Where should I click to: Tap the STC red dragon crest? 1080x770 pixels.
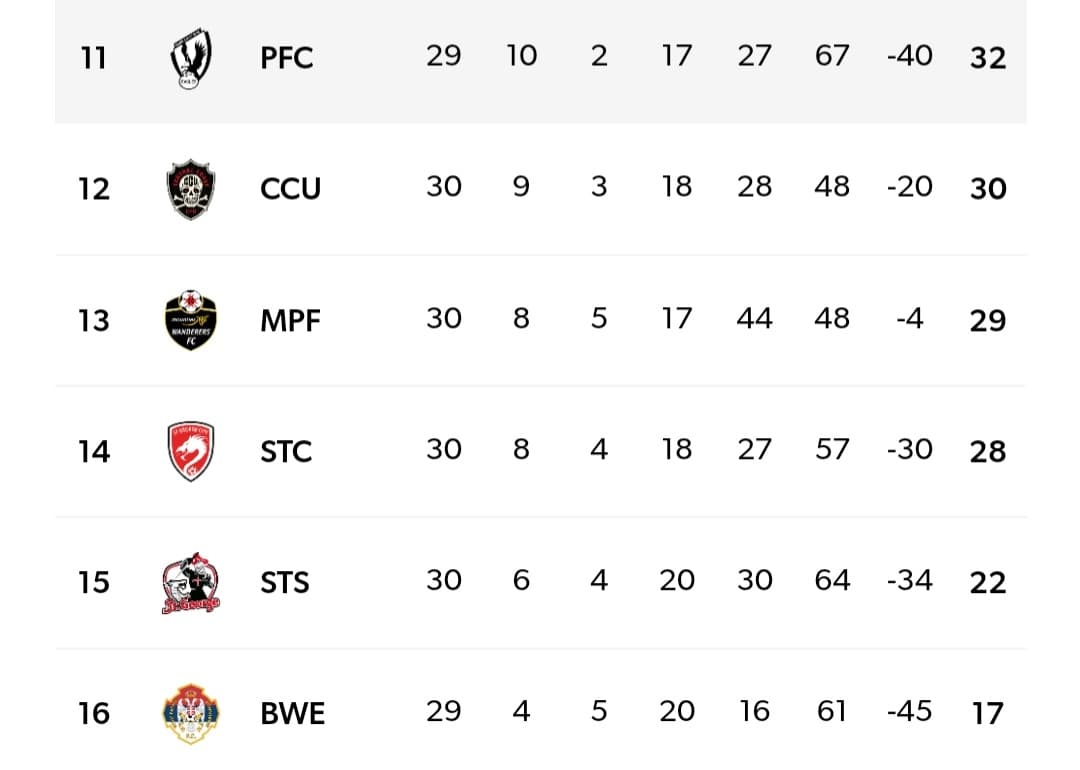pyautogui.click(x=190, y=451)
